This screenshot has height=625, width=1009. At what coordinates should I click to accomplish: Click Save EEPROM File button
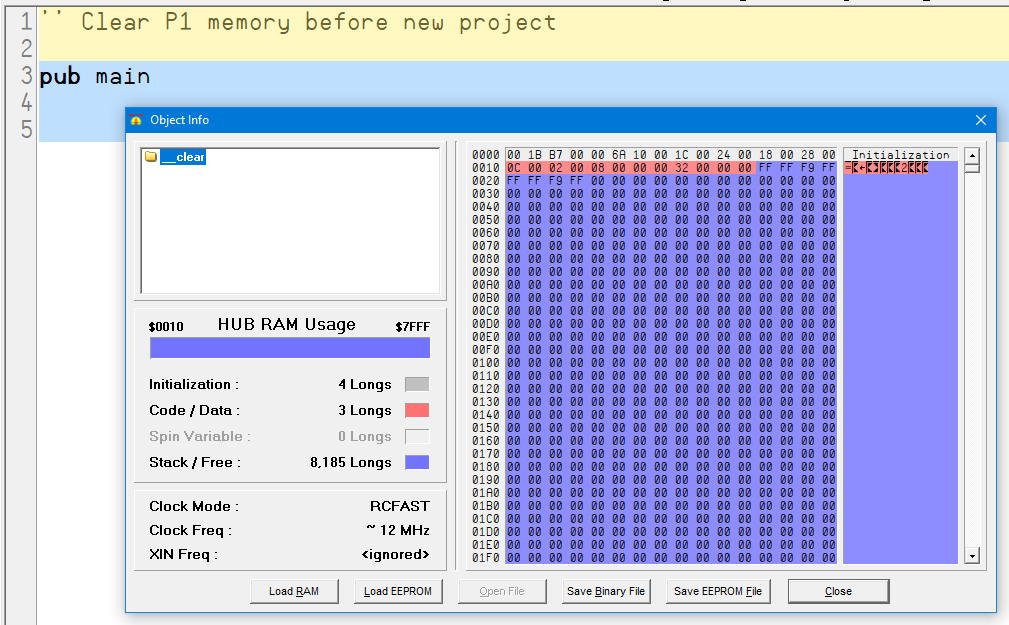[717, 591]
